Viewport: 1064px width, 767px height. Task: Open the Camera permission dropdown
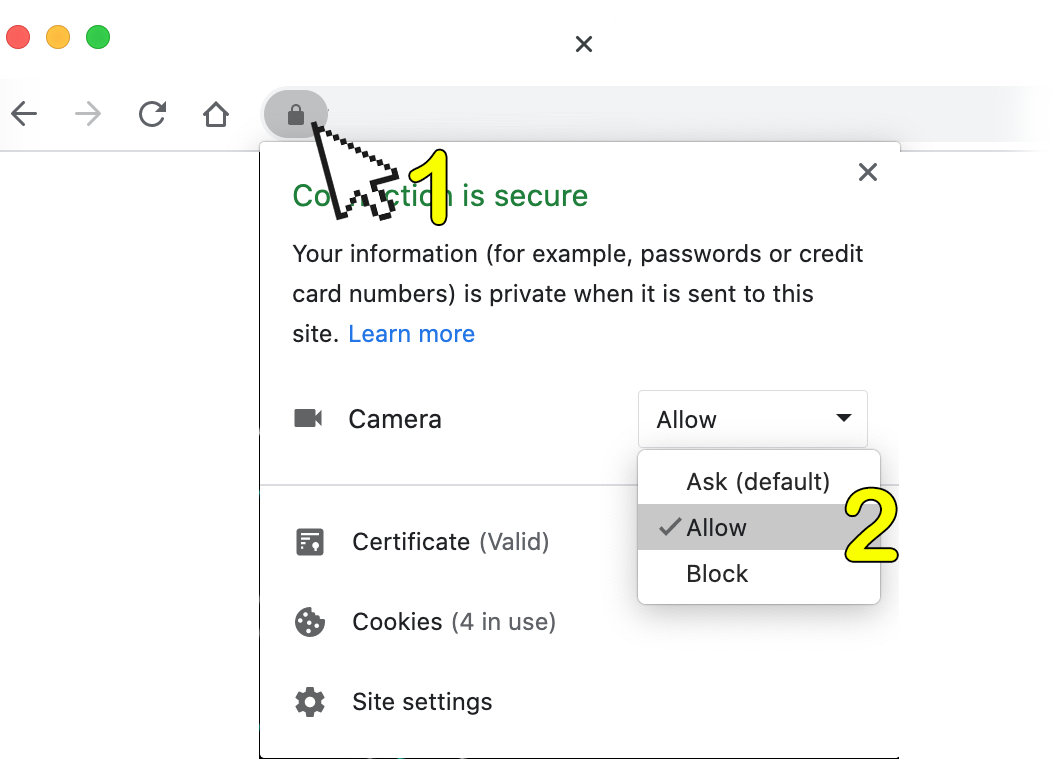752,419
